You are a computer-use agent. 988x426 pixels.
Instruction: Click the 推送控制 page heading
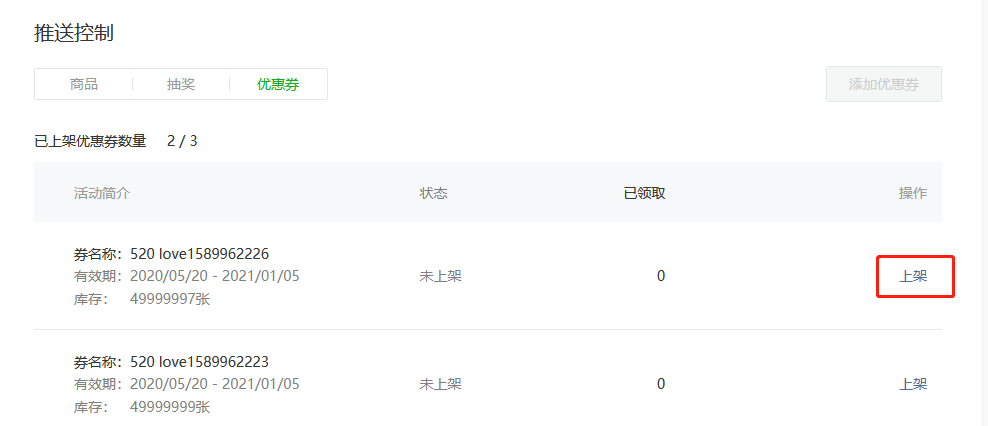(x=74, y=33)
